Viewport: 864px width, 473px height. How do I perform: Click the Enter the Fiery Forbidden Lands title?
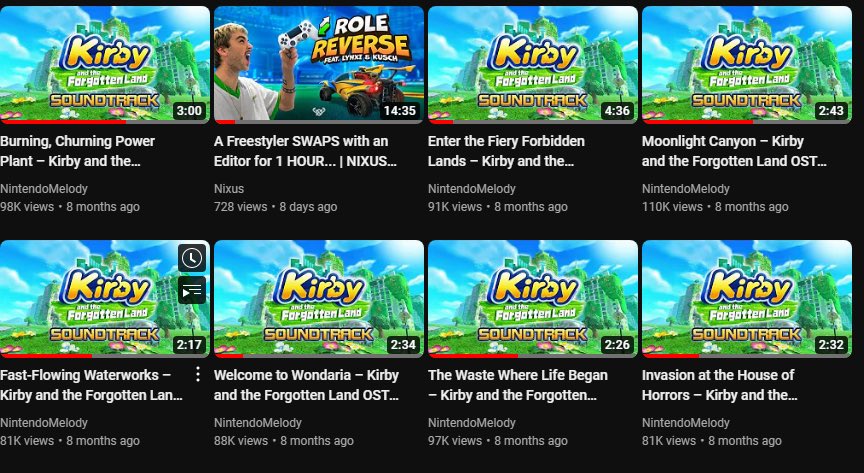pyautogui.click(x=506, y=151)
